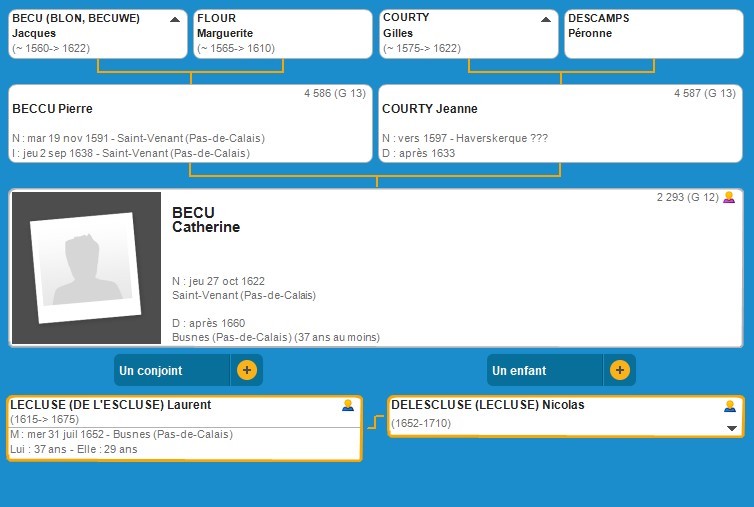Select the BECCU Pierre father card
The width and height of the screenshot is (754, 507).
189,124
